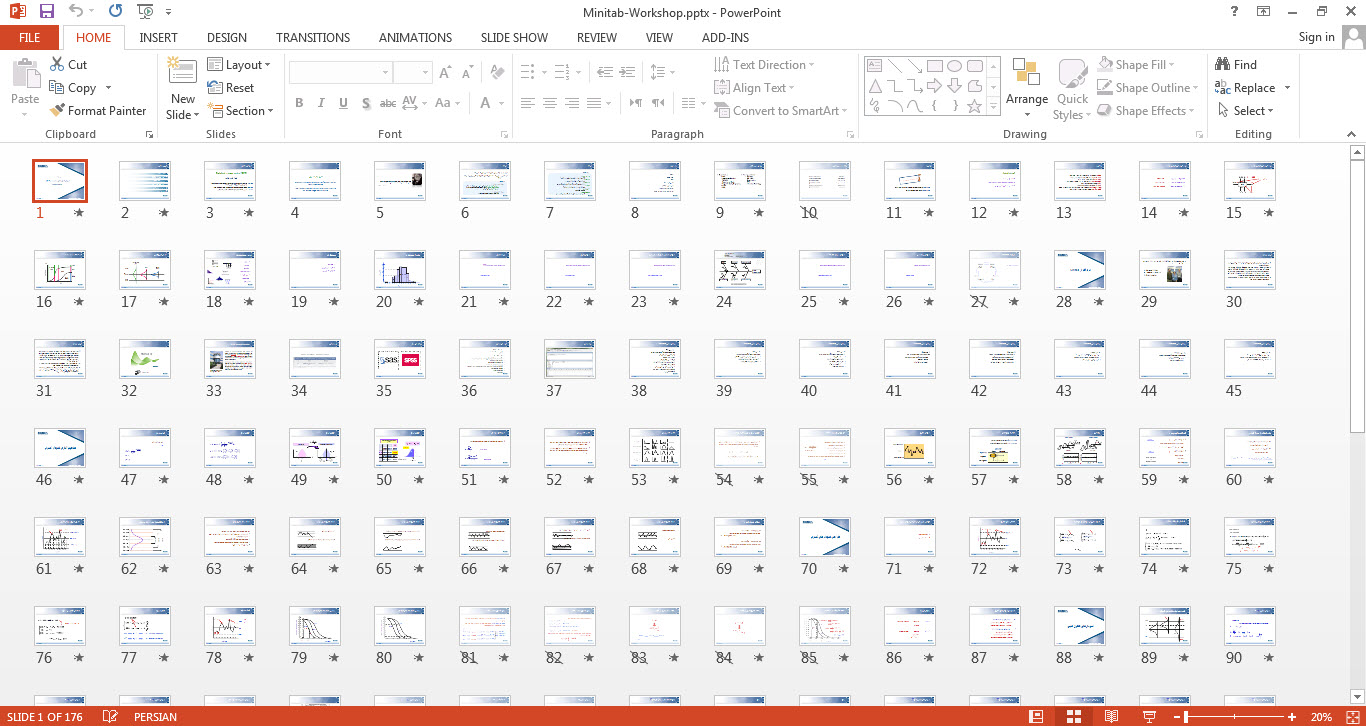
Task: Start slideshow from beginning icon in title bar
Action: tap(145, 12)
